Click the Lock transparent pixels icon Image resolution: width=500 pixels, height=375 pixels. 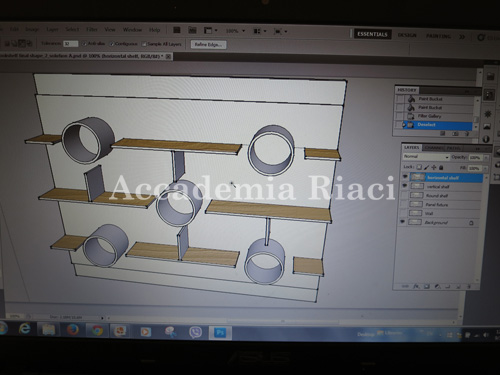(x=419, y=167)
